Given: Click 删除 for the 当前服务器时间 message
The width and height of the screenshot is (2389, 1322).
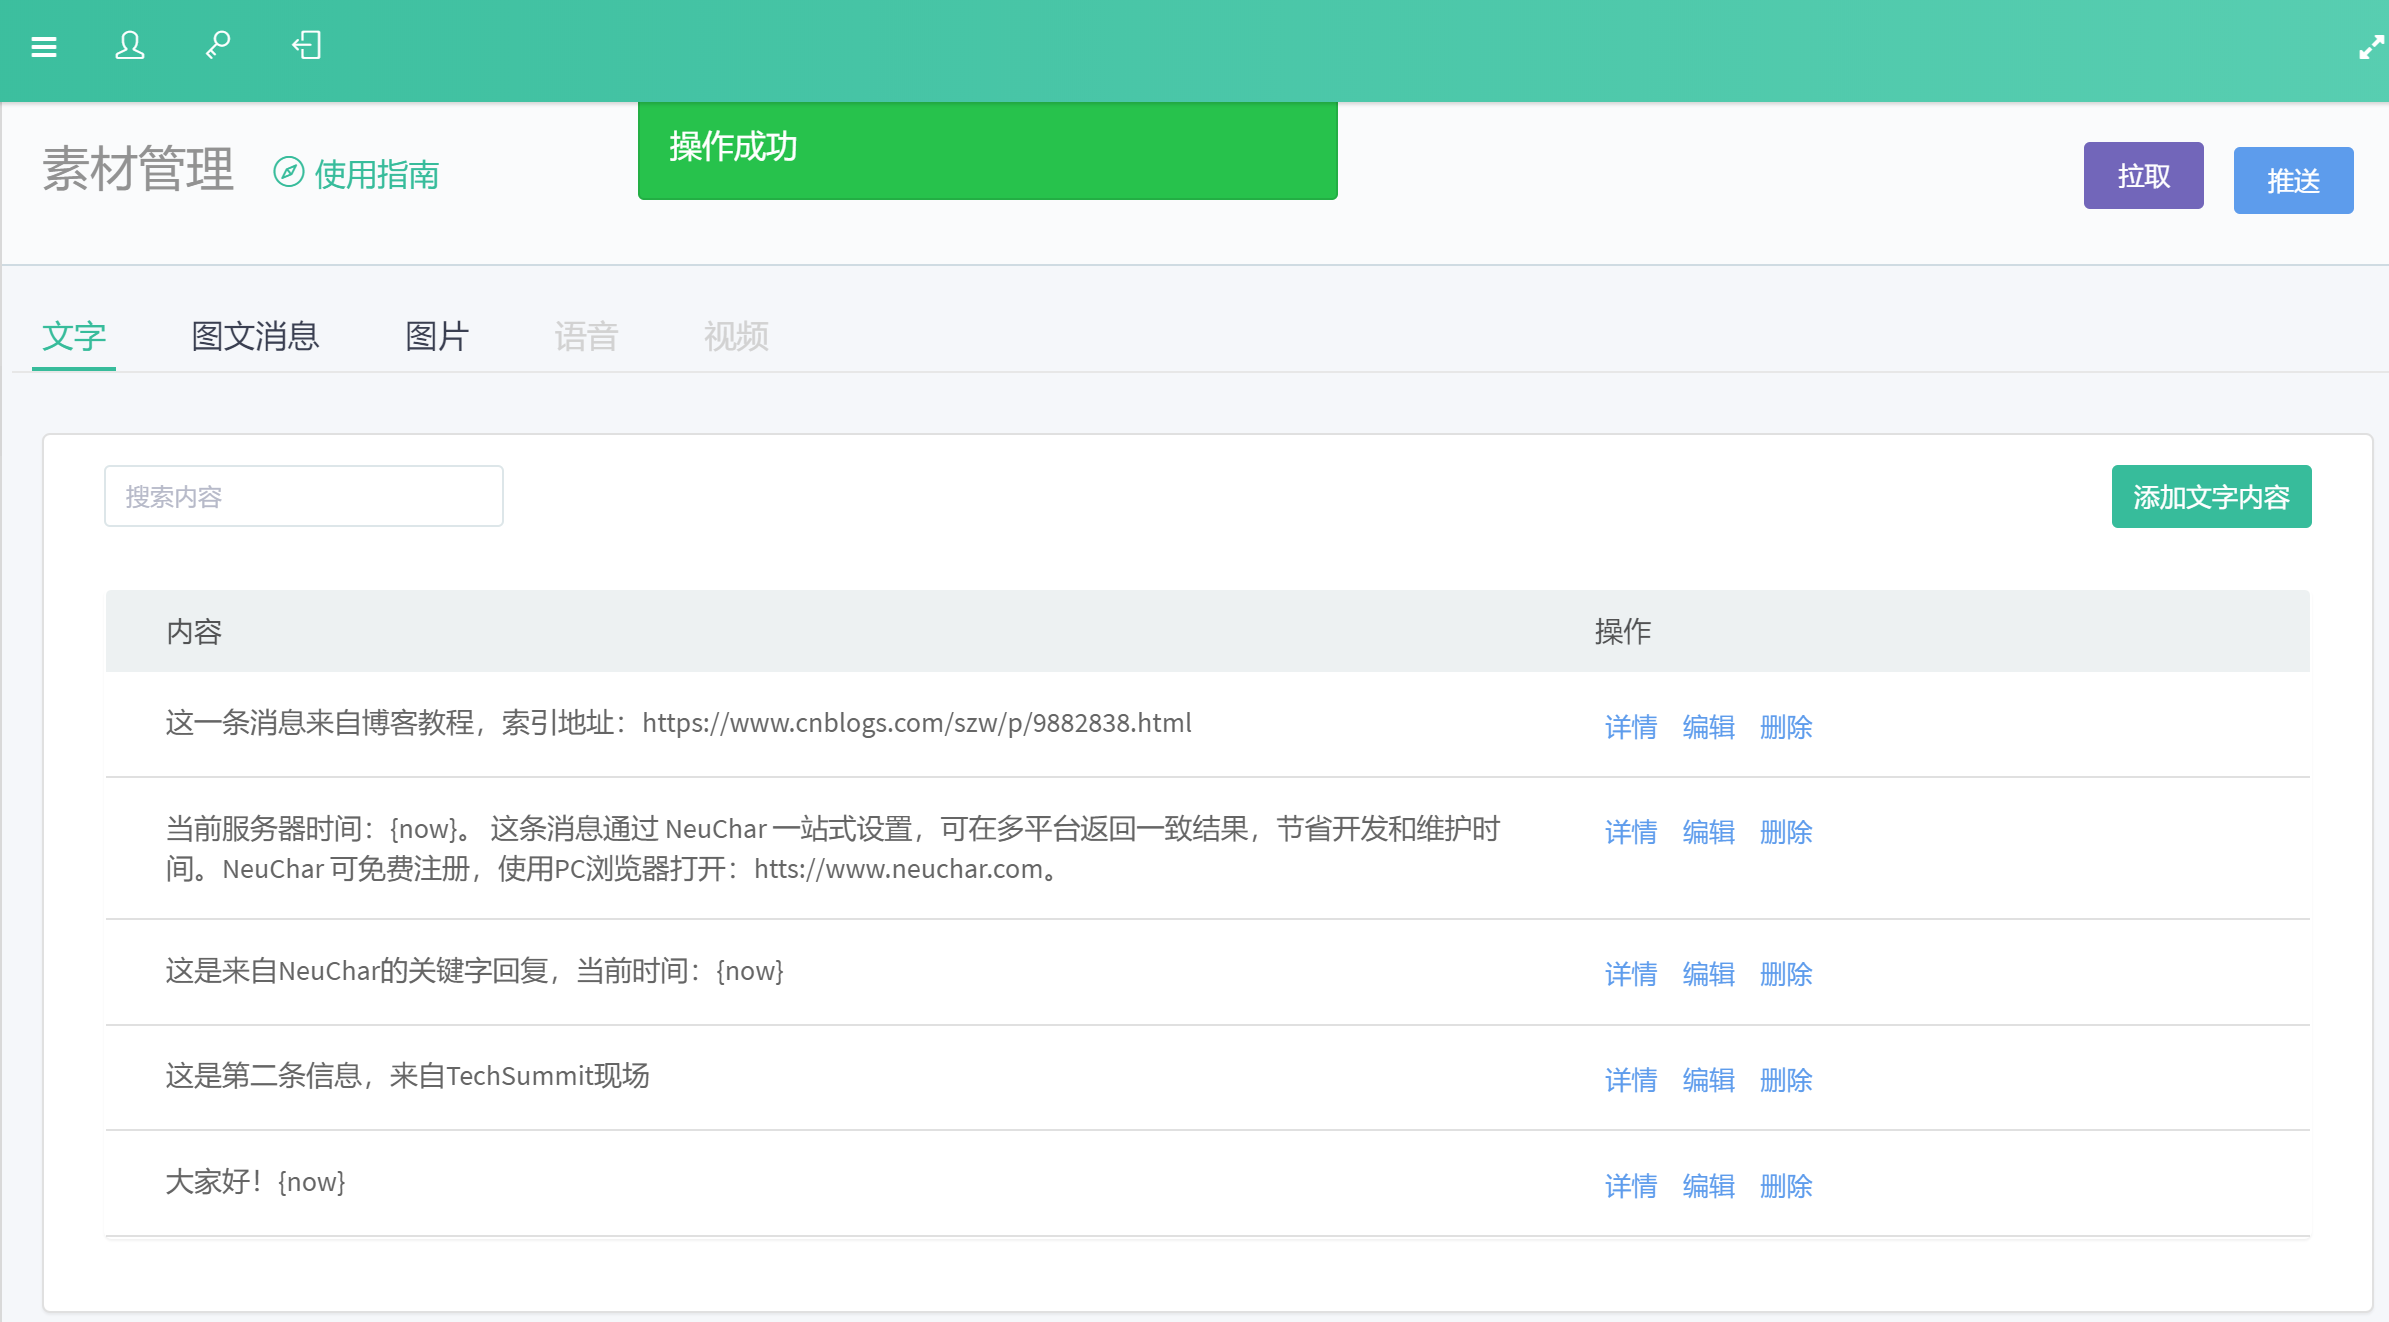Looking at the screenshot, I should coord(1786,832).
